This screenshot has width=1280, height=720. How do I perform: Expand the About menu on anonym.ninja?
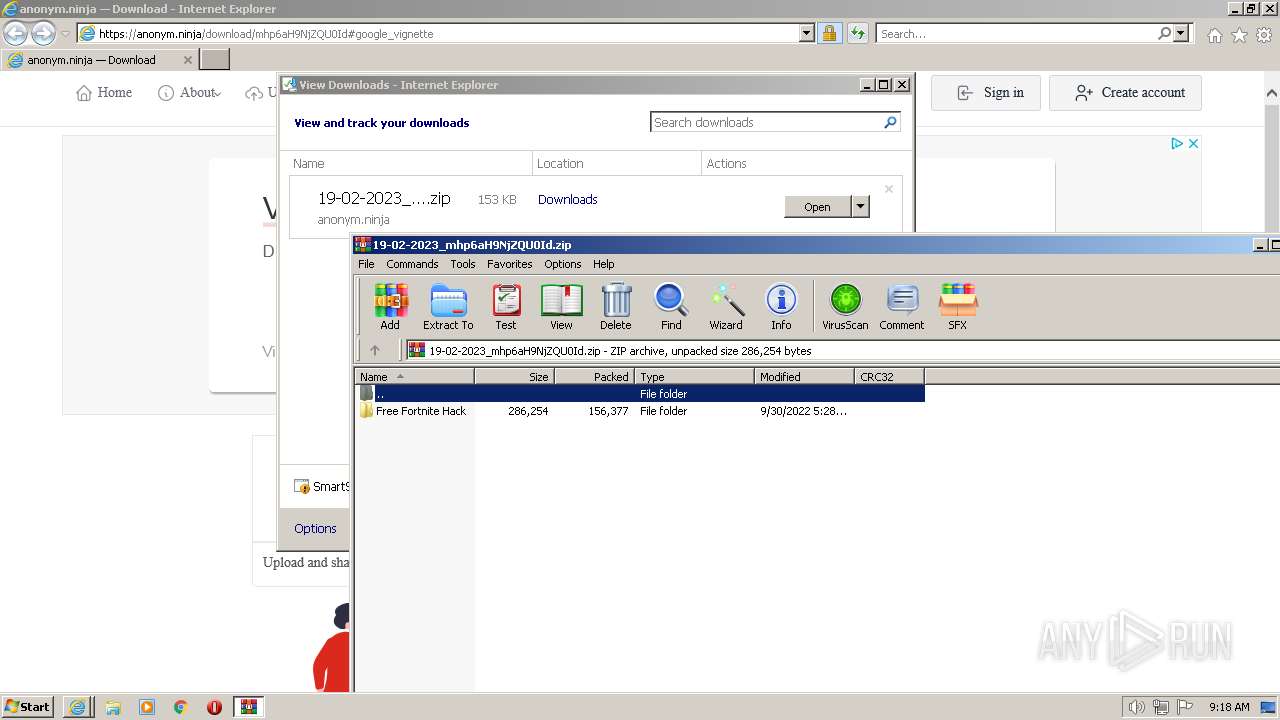[x=190, y=92]
